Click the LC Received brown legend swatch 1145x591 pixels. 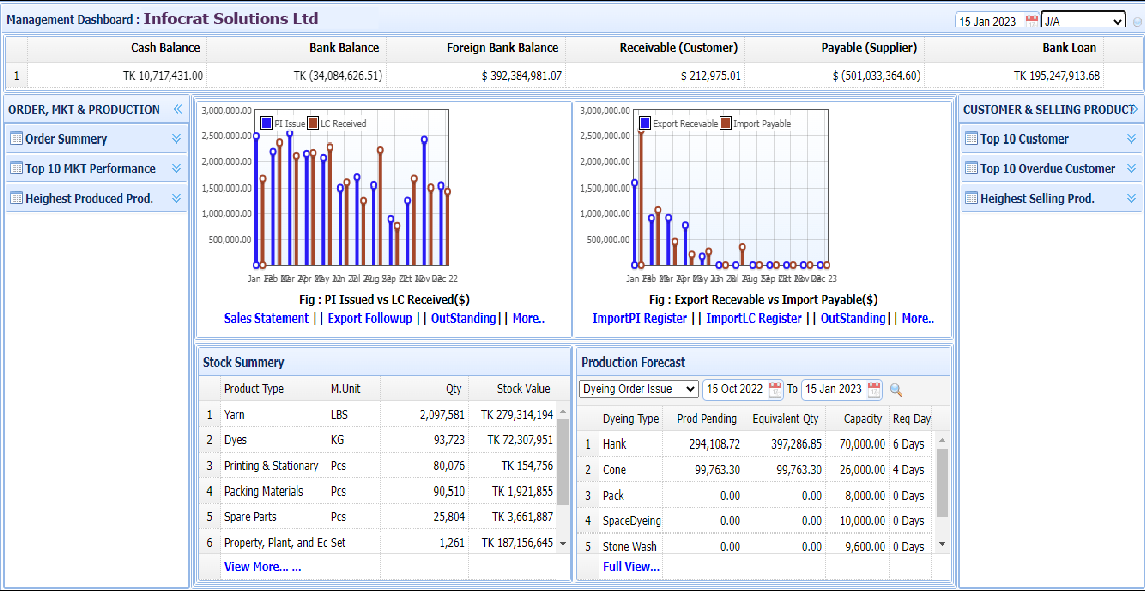313,123
